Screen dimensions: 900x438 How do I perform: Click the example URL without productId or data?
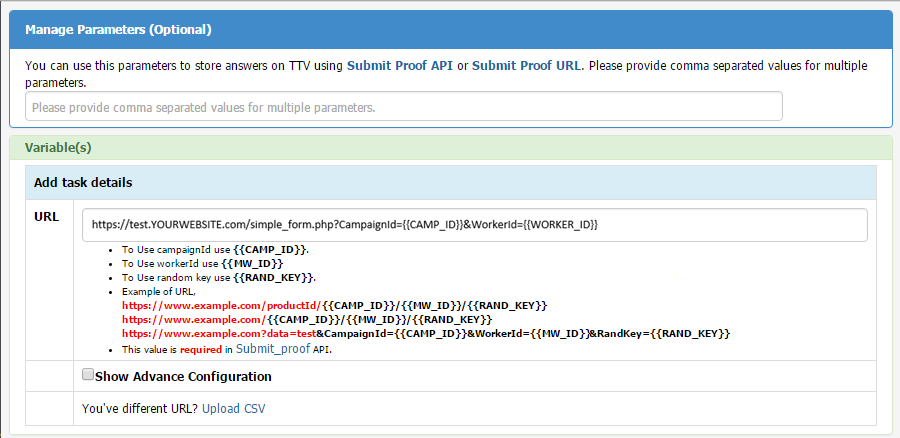coord(306,318)
